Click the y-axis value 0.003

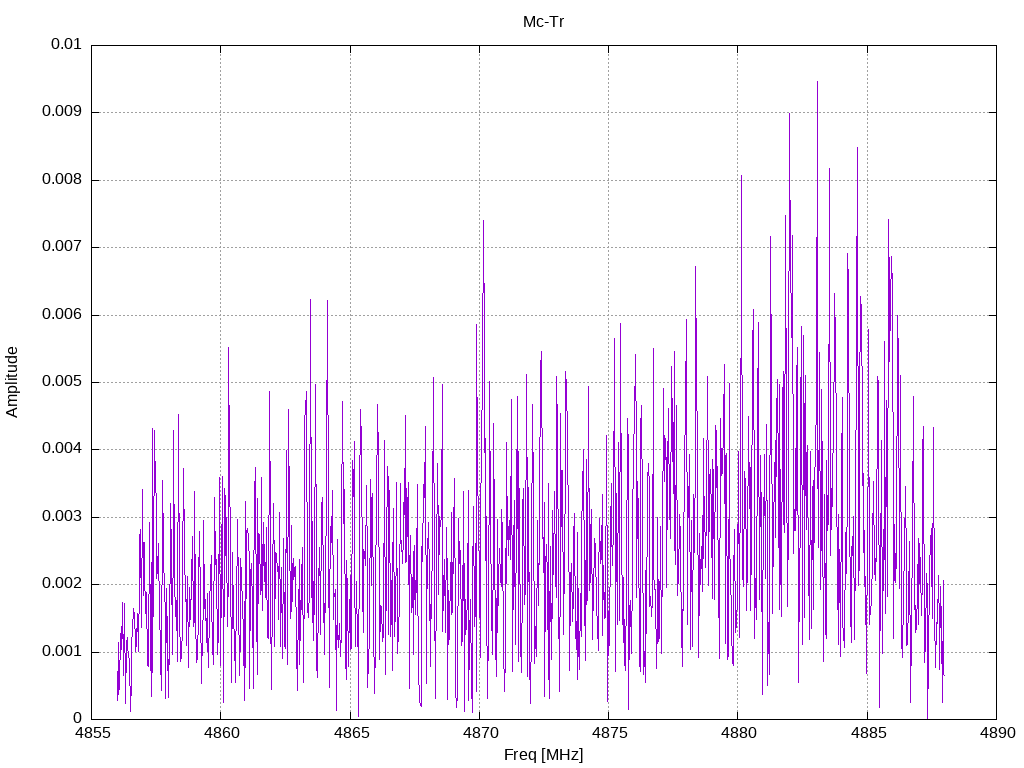[x=62, y=517]
